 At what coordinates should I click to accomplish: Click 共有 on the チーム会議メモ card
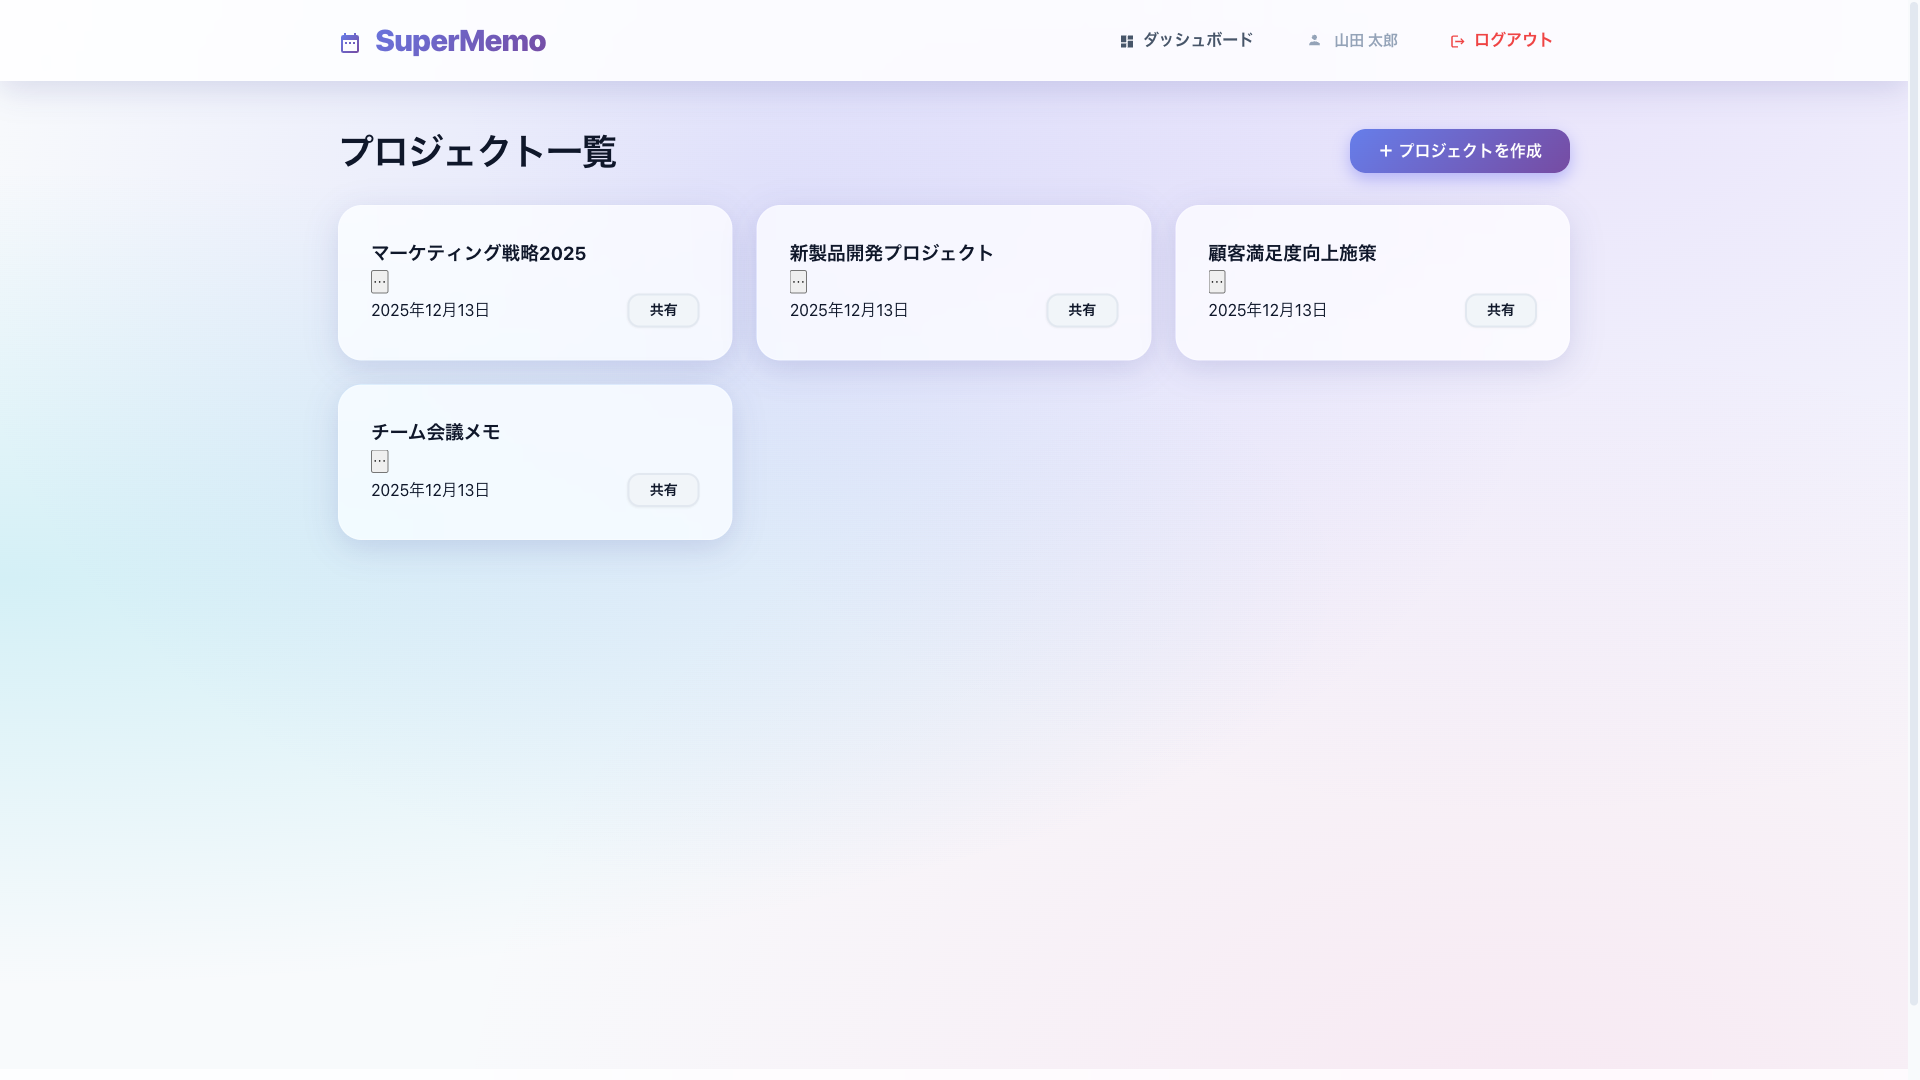click(662, 490)
